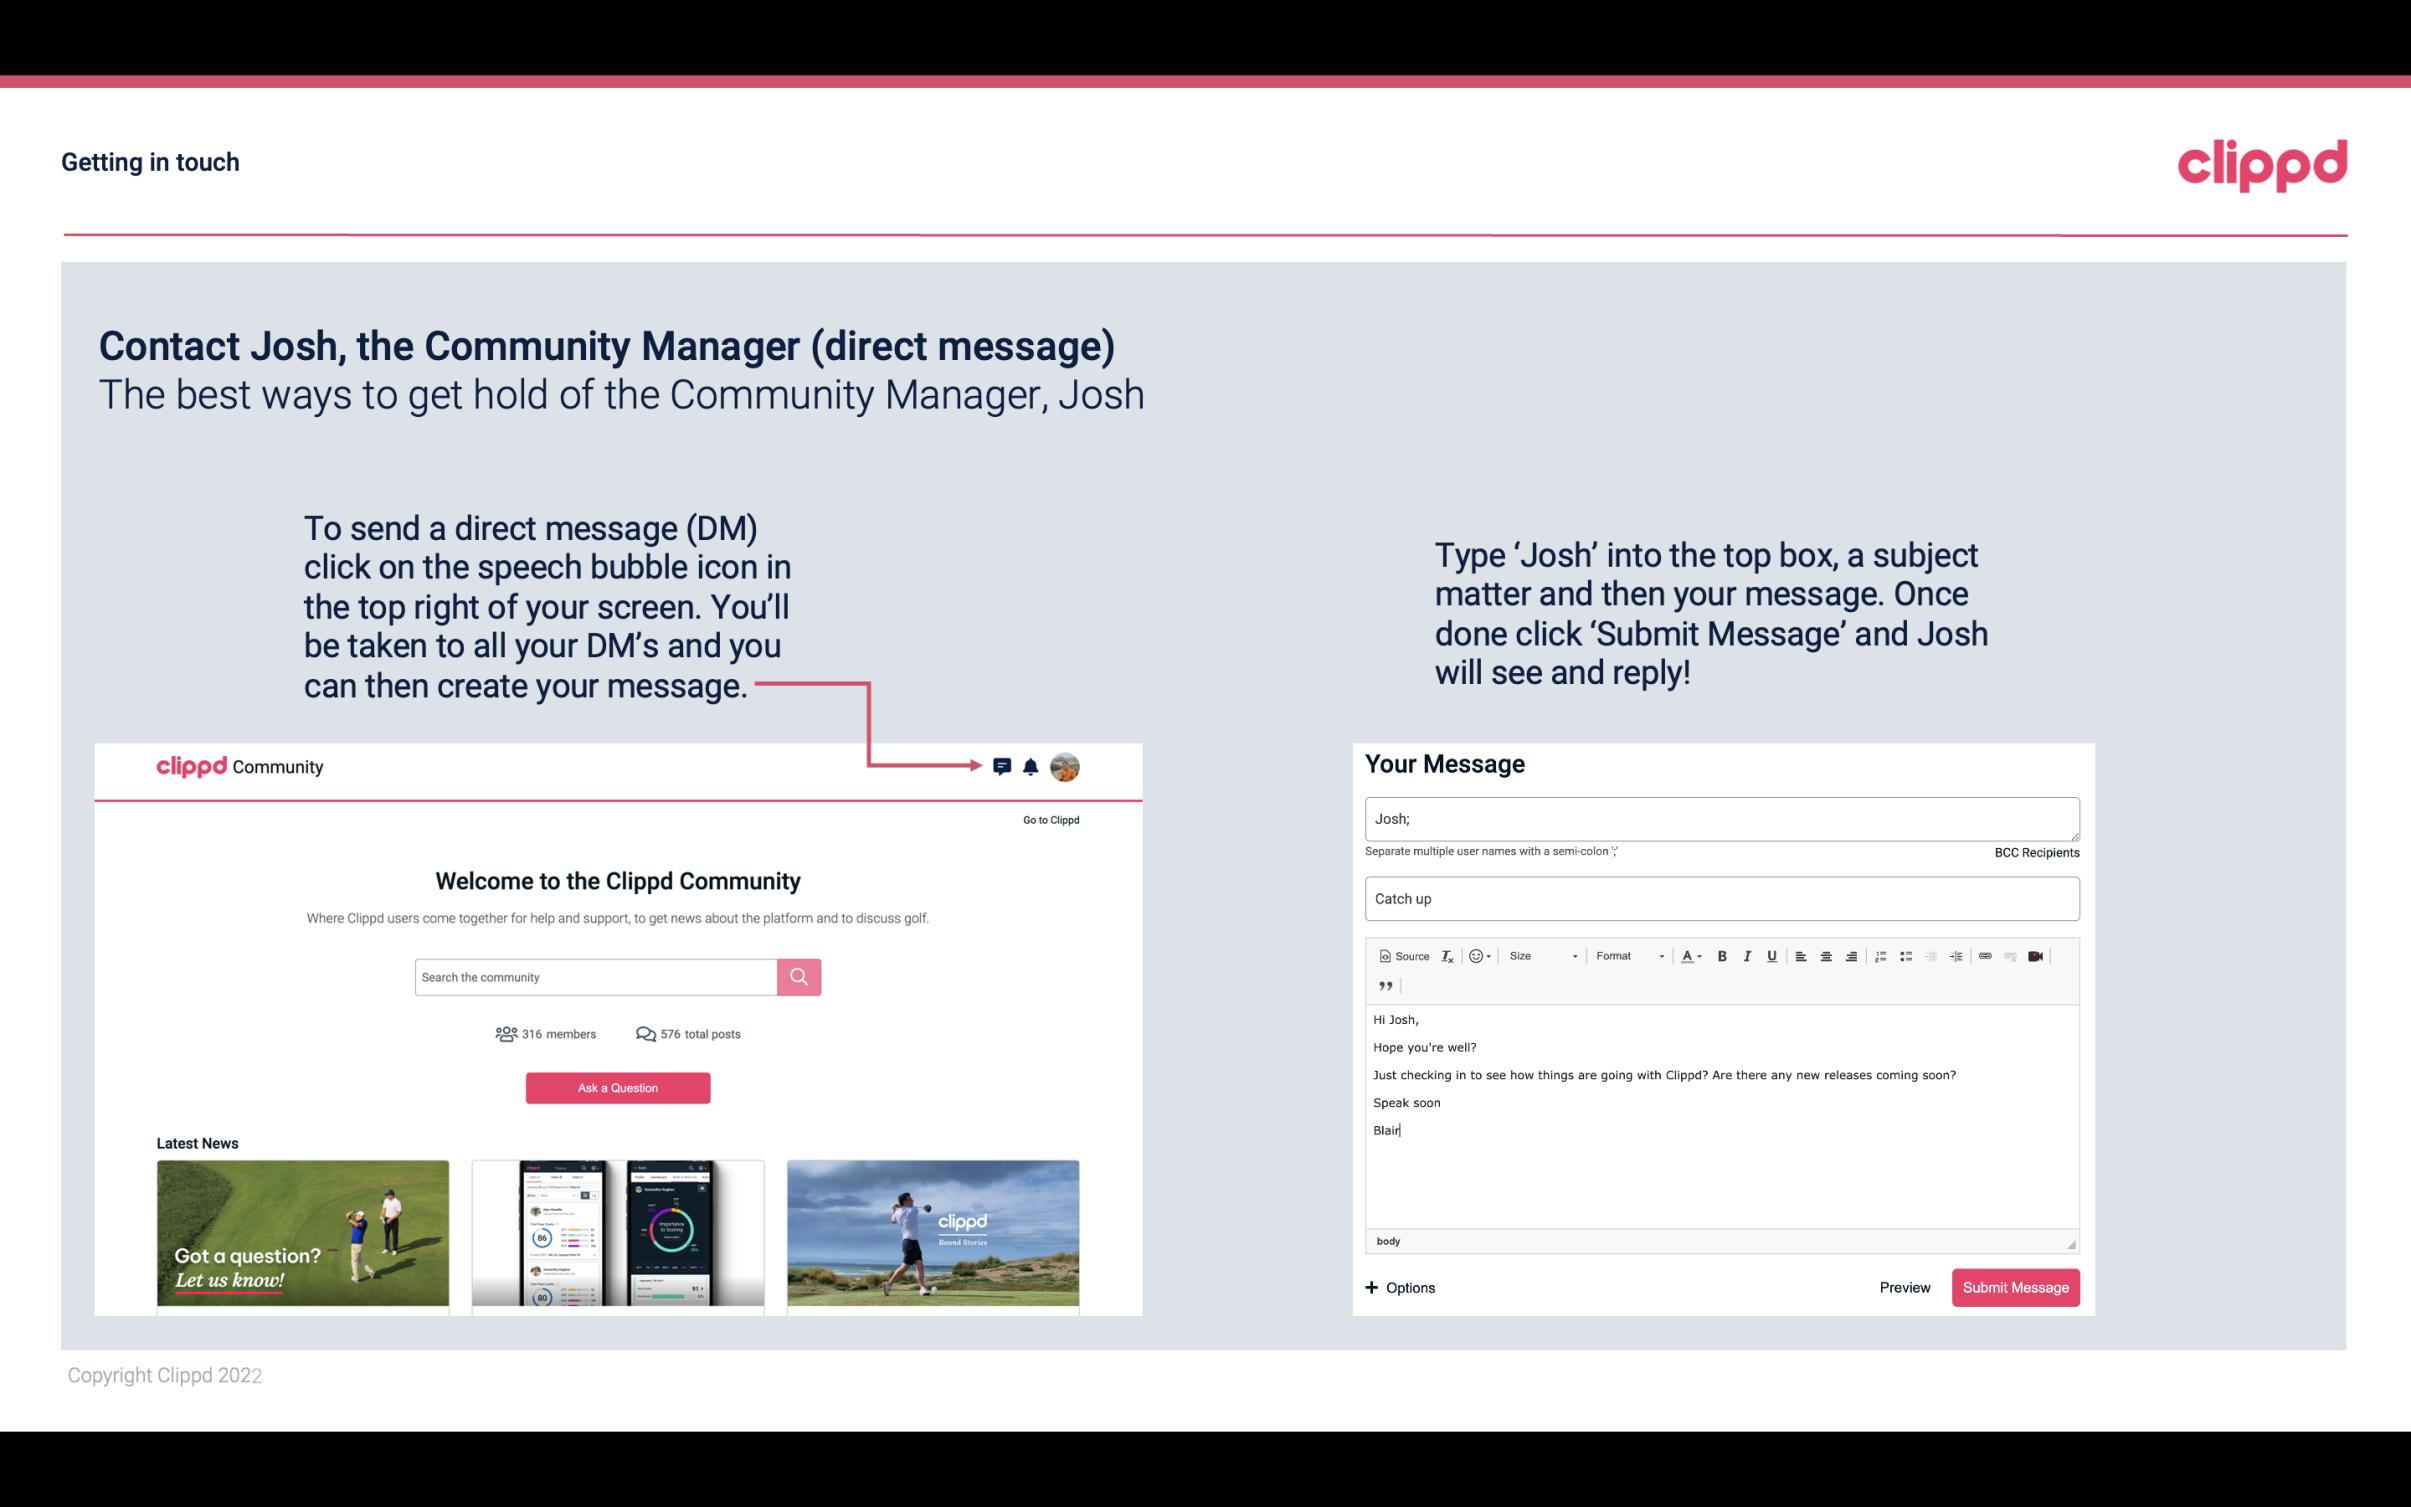Viewport: 2411px width, 1507px height.
Task: Expand the Options section below message
Action: pyautogui.click(x=1397, y=1287)
